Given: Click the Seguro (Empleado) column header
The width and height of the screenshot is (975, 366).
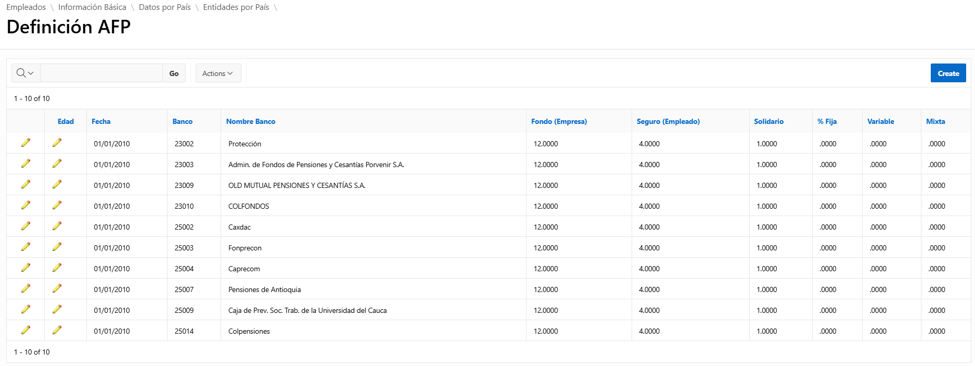Looking at the screenshot, I should pyautogui.click(x=668, y=122).
